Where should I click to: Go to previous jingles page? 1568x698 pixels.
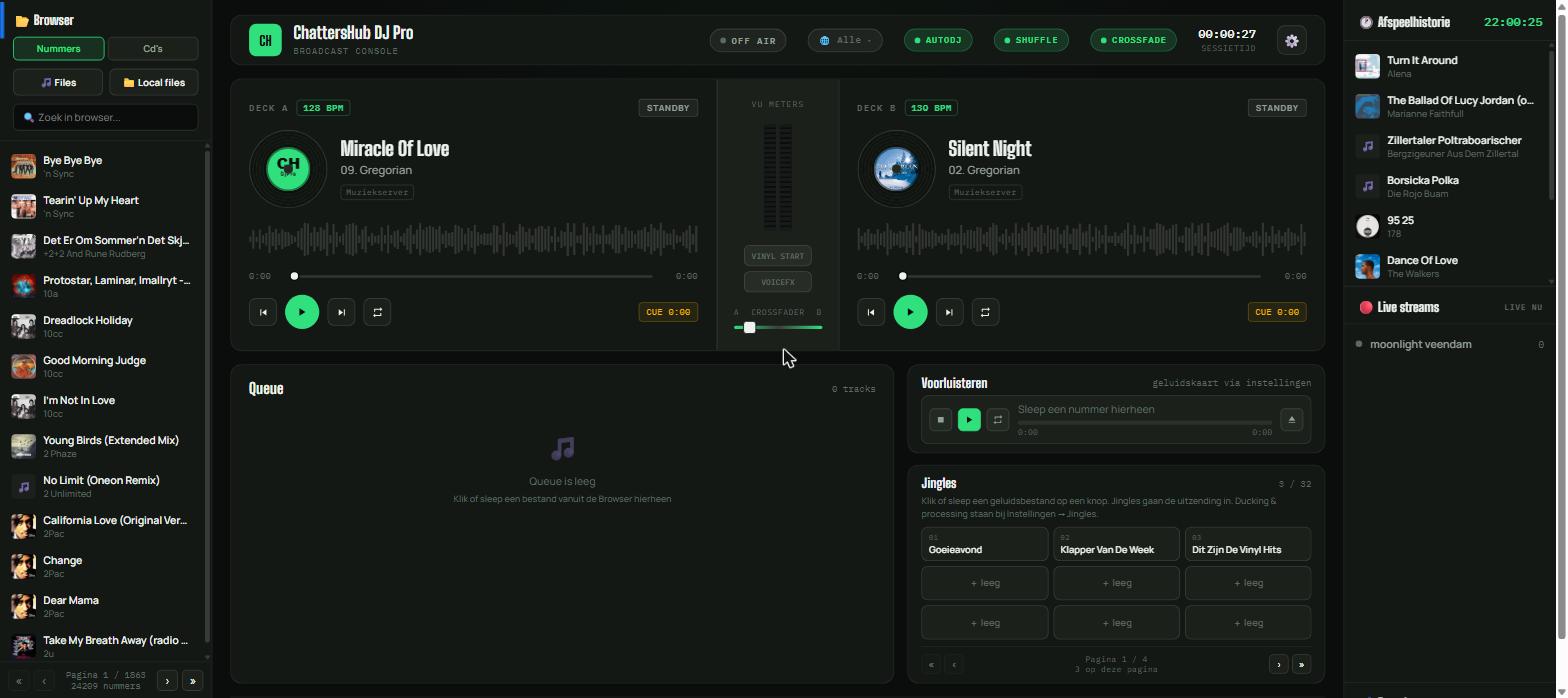pos(954,664)
